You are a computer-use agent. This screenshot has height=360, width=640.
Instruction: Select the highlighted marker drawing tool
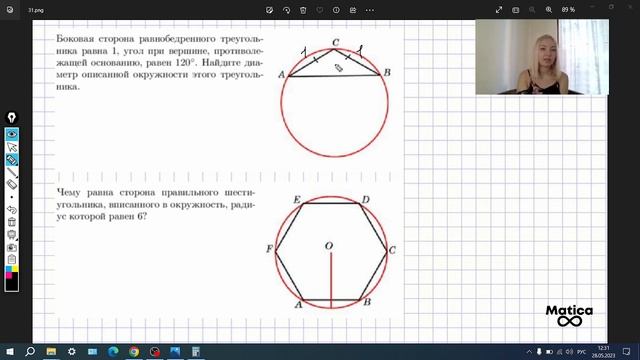point(12,160)
